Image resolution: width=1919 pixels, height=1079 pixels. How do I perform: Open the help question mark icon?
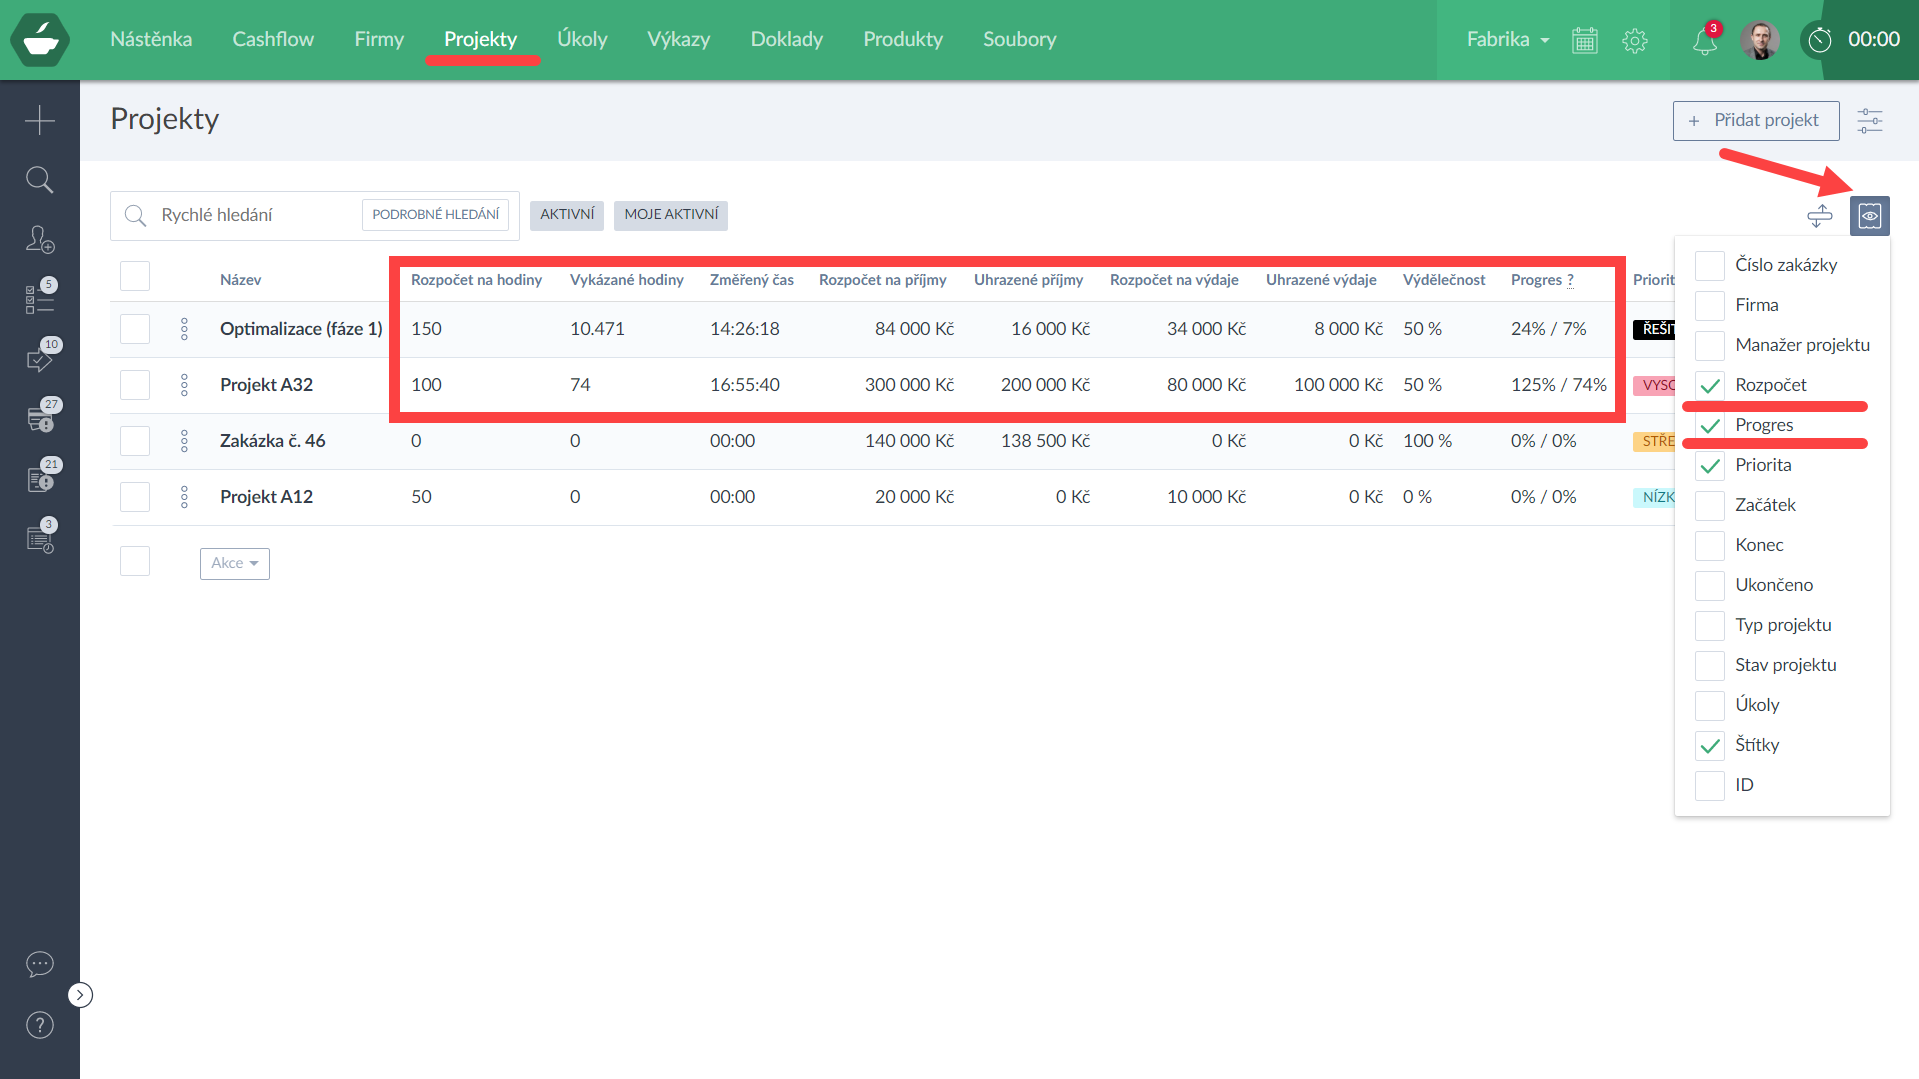[x=39, y=1025]
